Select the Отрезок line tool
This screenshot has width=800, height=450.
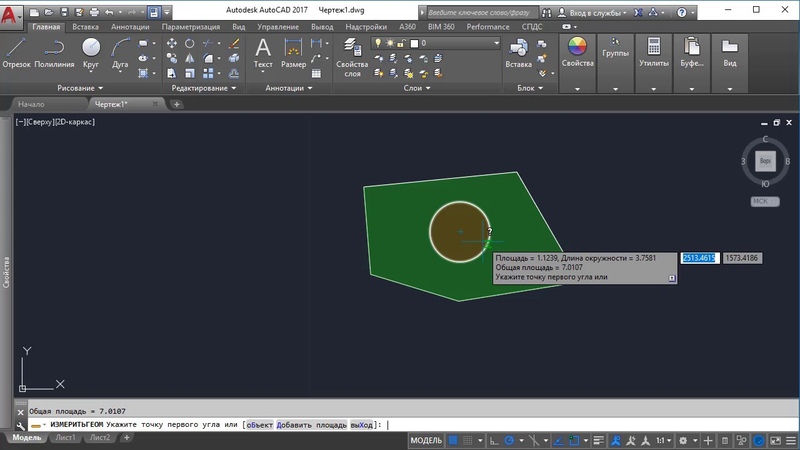point(16,53)
